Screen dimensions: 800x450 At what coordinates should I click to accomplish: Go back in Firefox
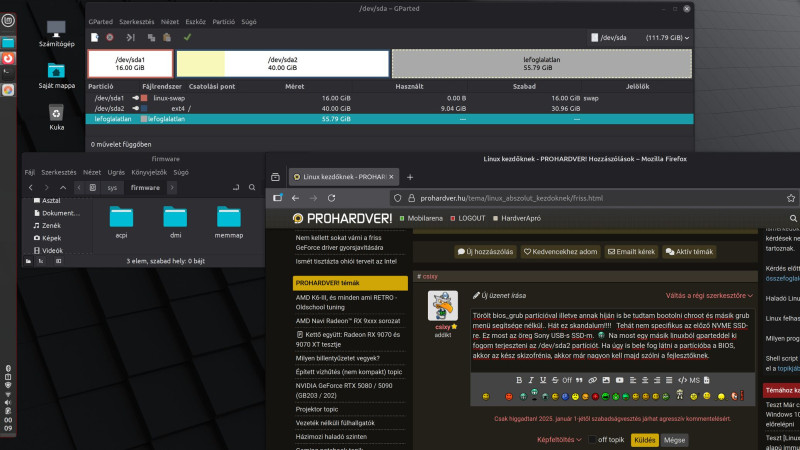(x=295, y=198)
